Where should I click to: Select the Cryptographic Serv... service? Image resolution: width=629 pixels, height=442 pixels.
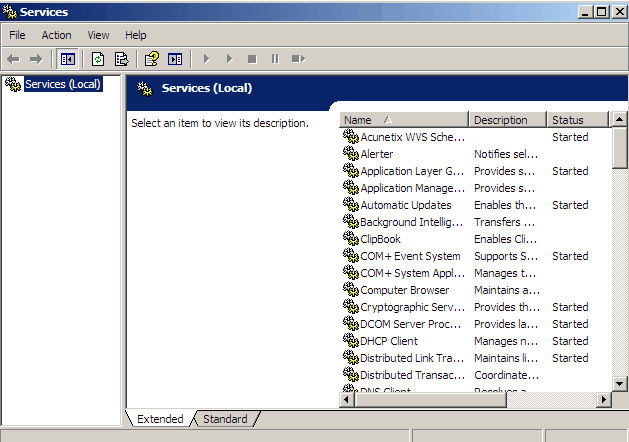click(412, 307)
